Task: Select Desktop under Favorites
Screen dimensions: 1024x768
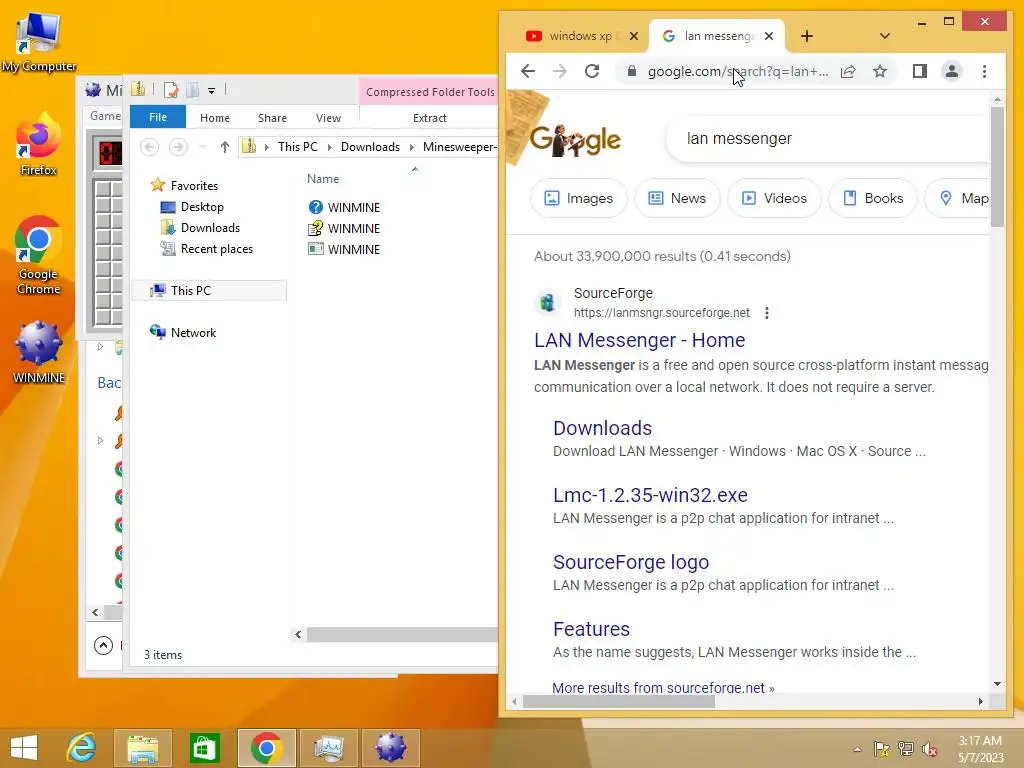Action: click(x=202, y=207)
